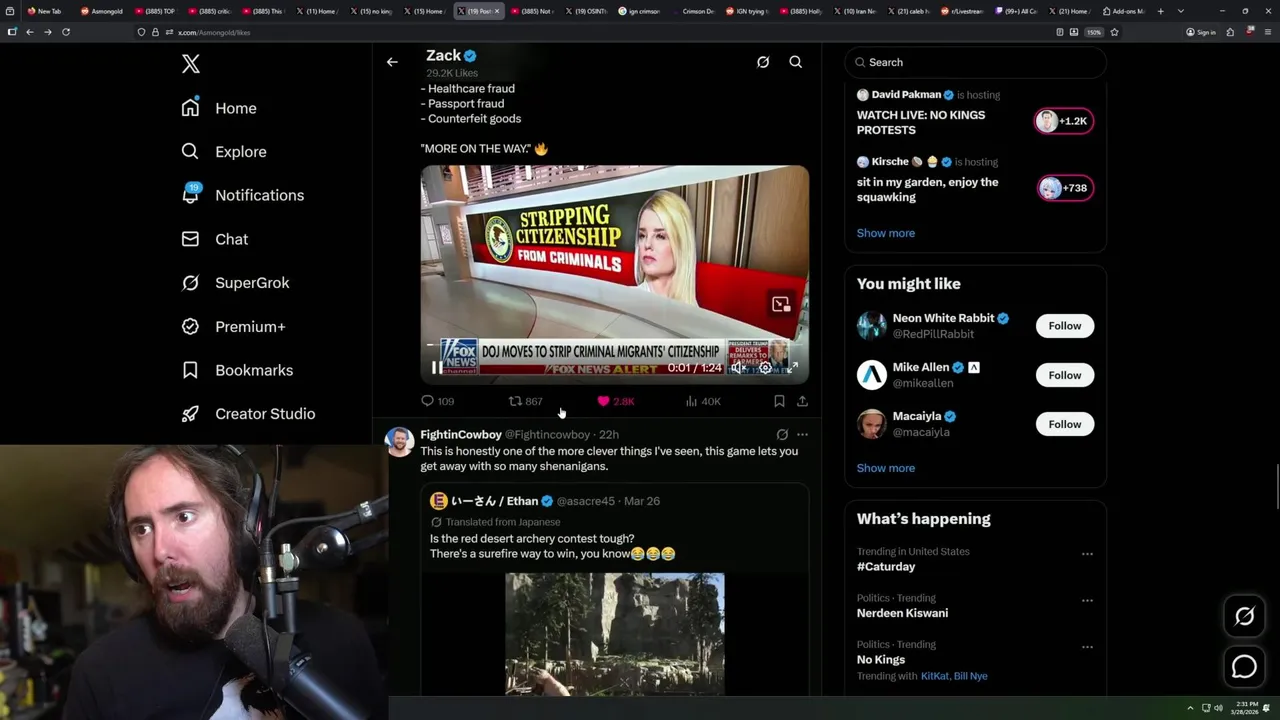The width and height of the screenshot is (1280, 720).
Task: Bookmark page with star icon
Action: (1114, 32)
